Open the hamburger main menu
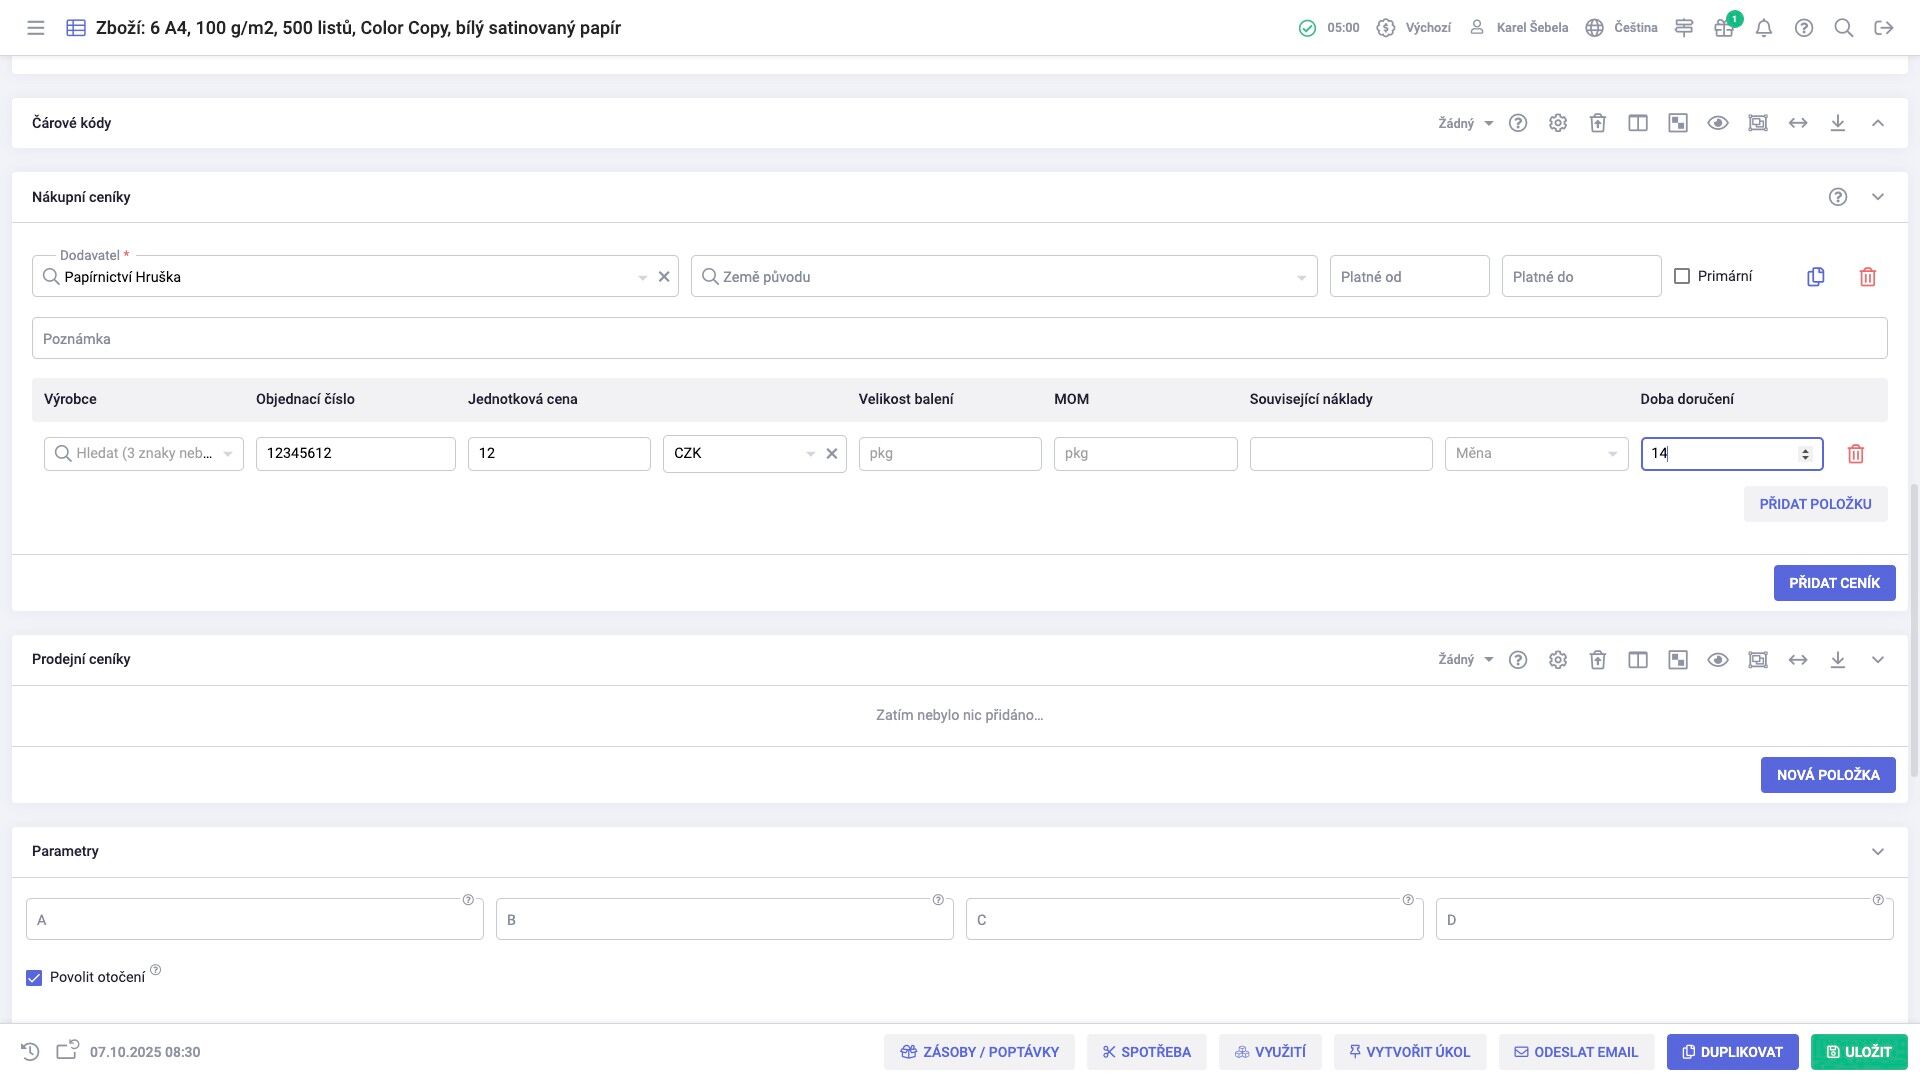Image resolution: width=1920 pixels, height=1080 pixels. [36, 28]
